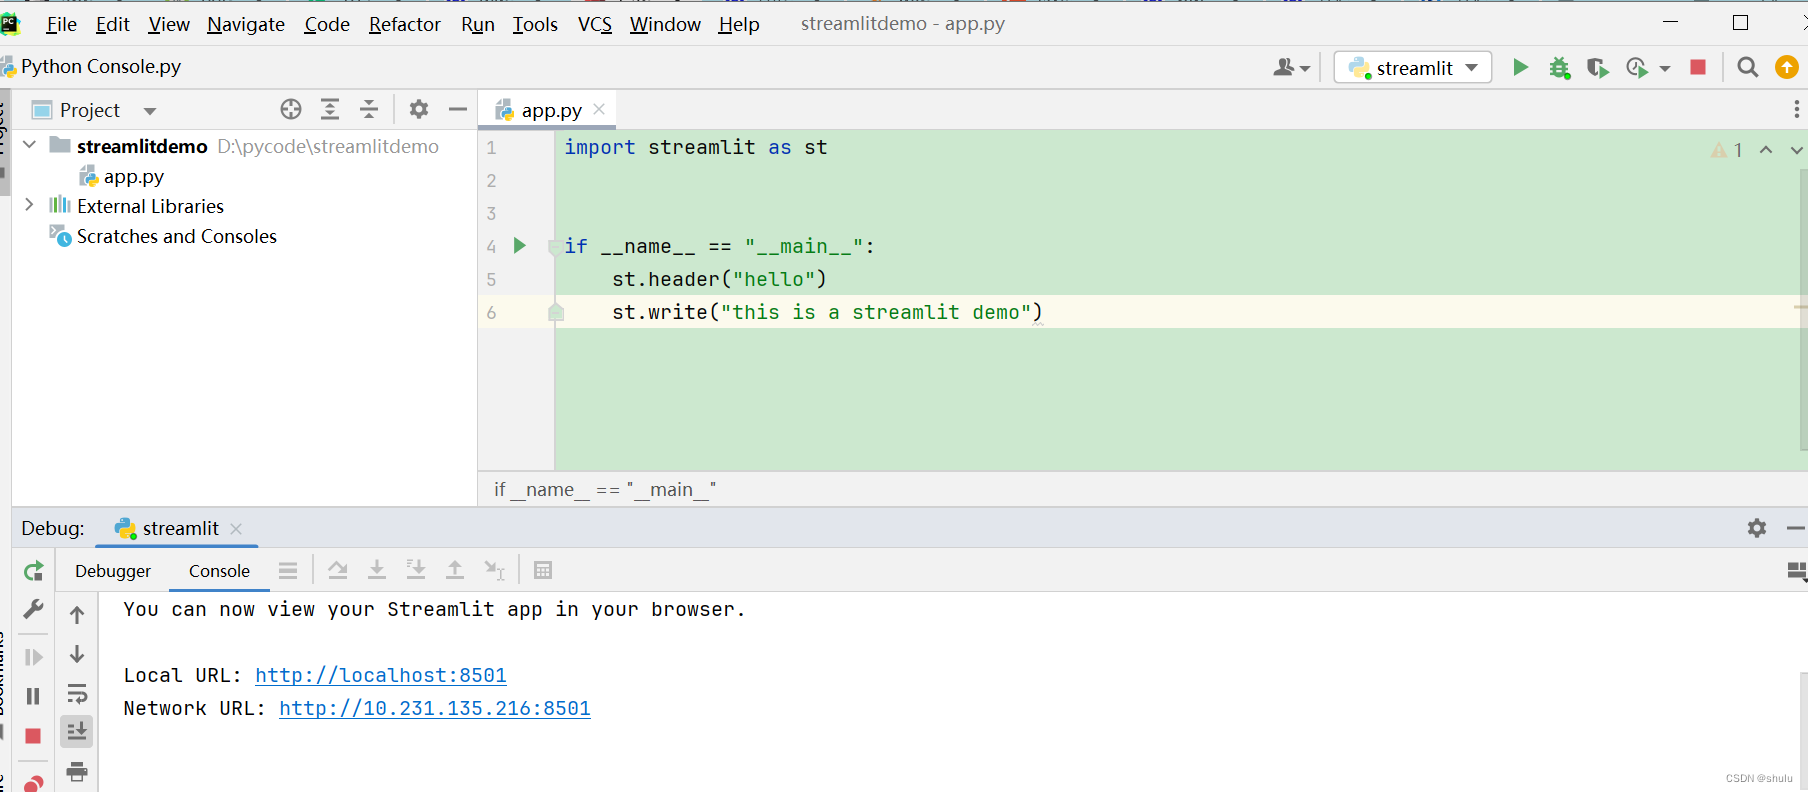
Task: Open Evaluate Expression calculator icon
Action: coord(543,571)
